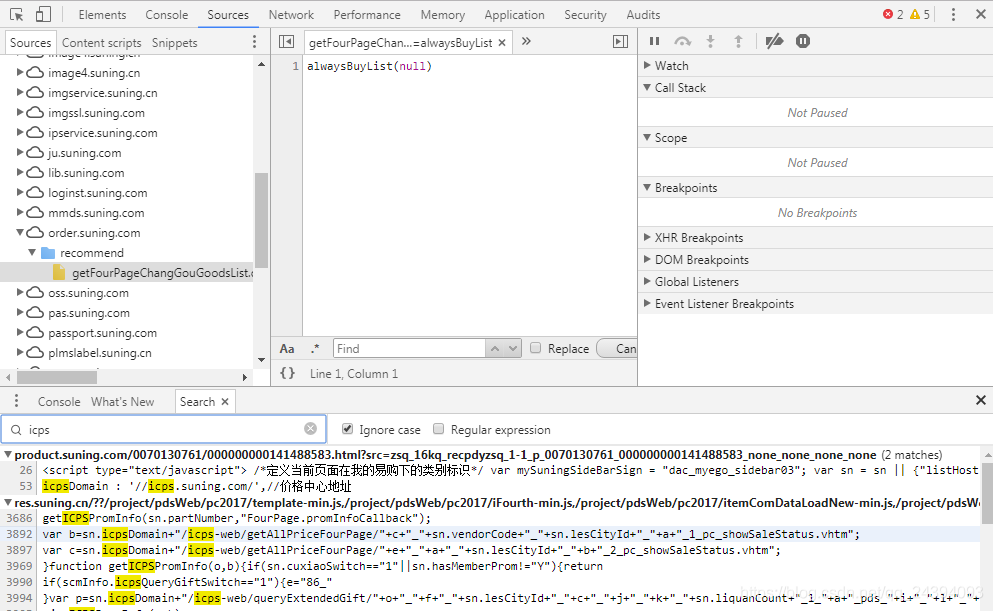
Task: Expand the passport.suning.com domain
Action: pos(20,332)
